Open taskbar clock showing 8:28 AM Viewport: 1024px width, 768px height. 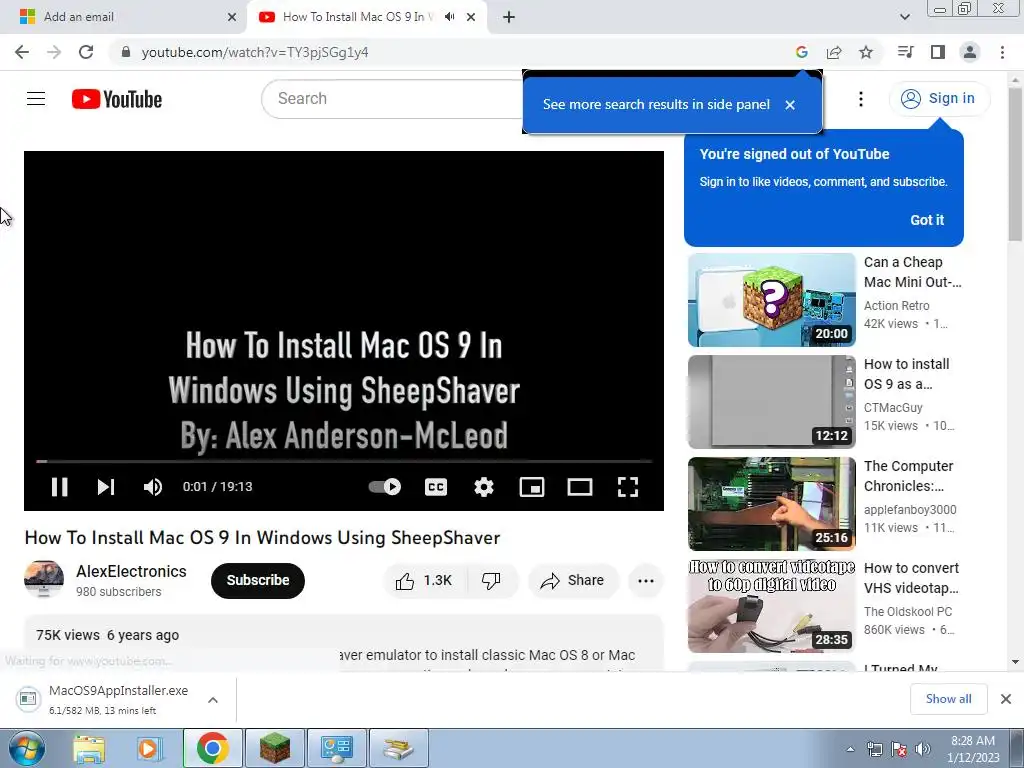pos(973,749)
